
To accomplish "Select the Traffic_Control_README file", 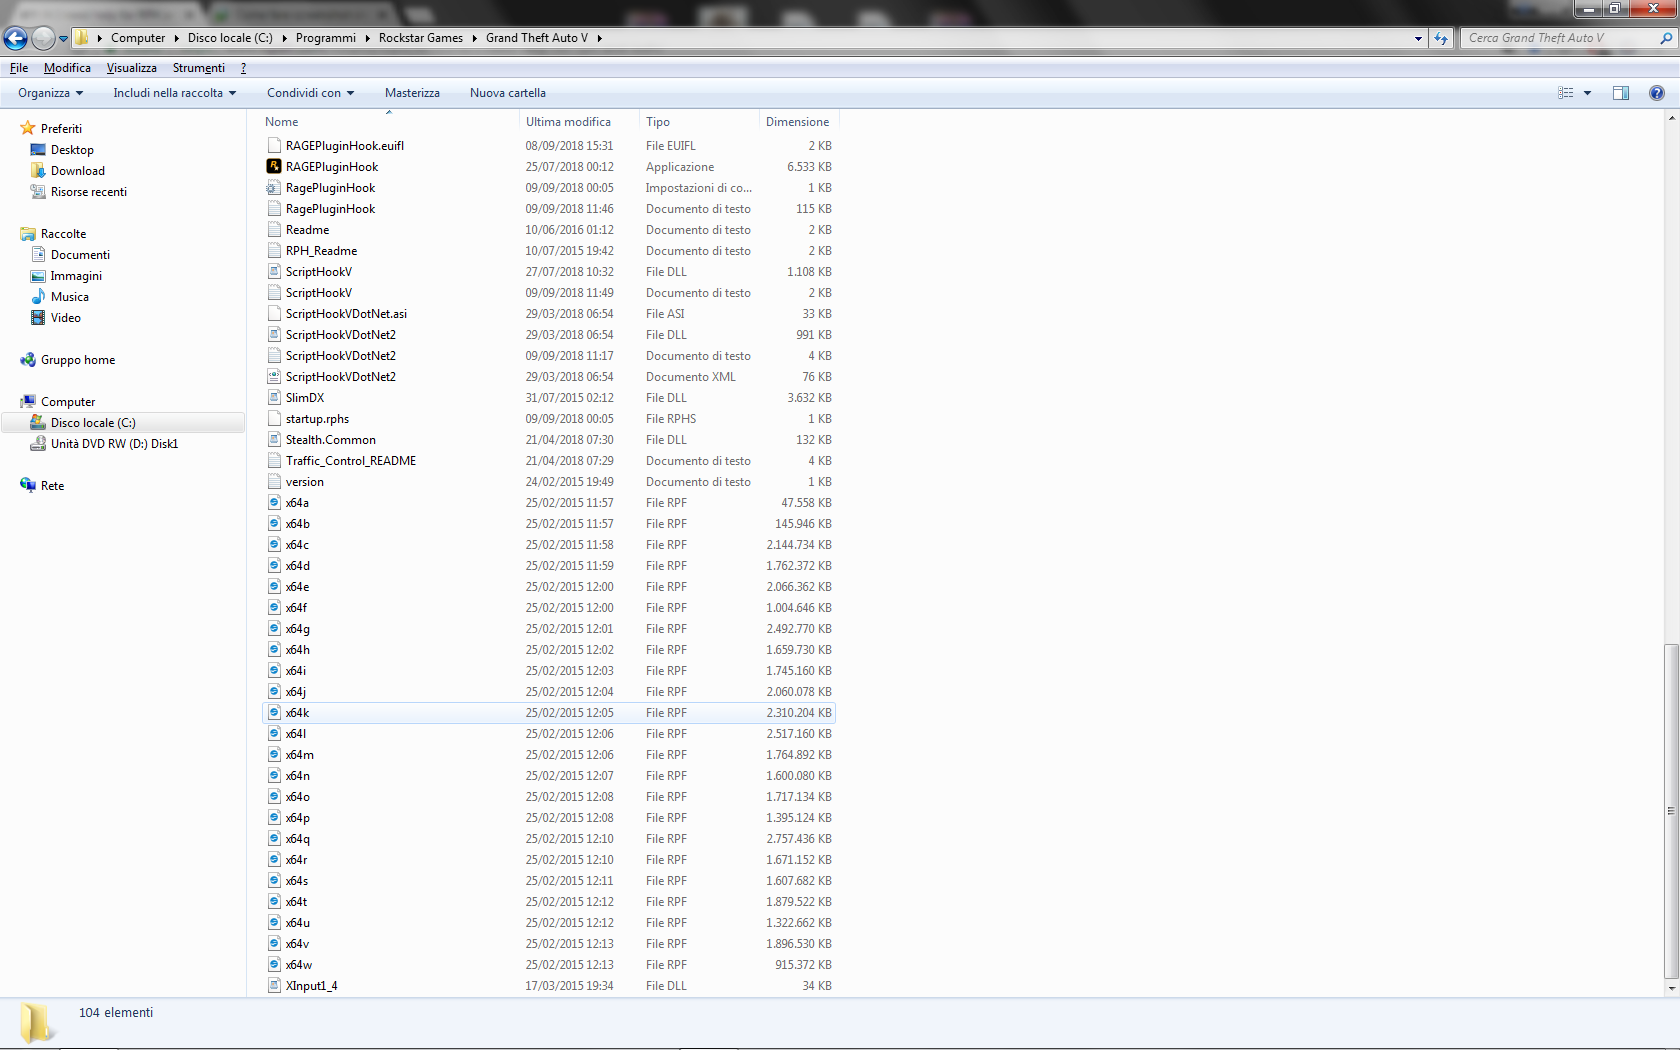I will point(351,461).
